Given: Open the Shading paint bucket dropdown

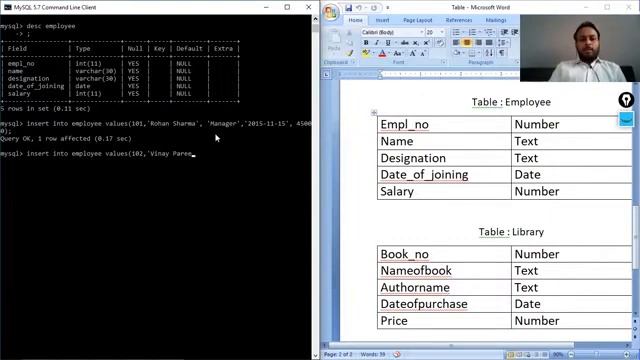Looking at the screenshot, I should (458, 53).
